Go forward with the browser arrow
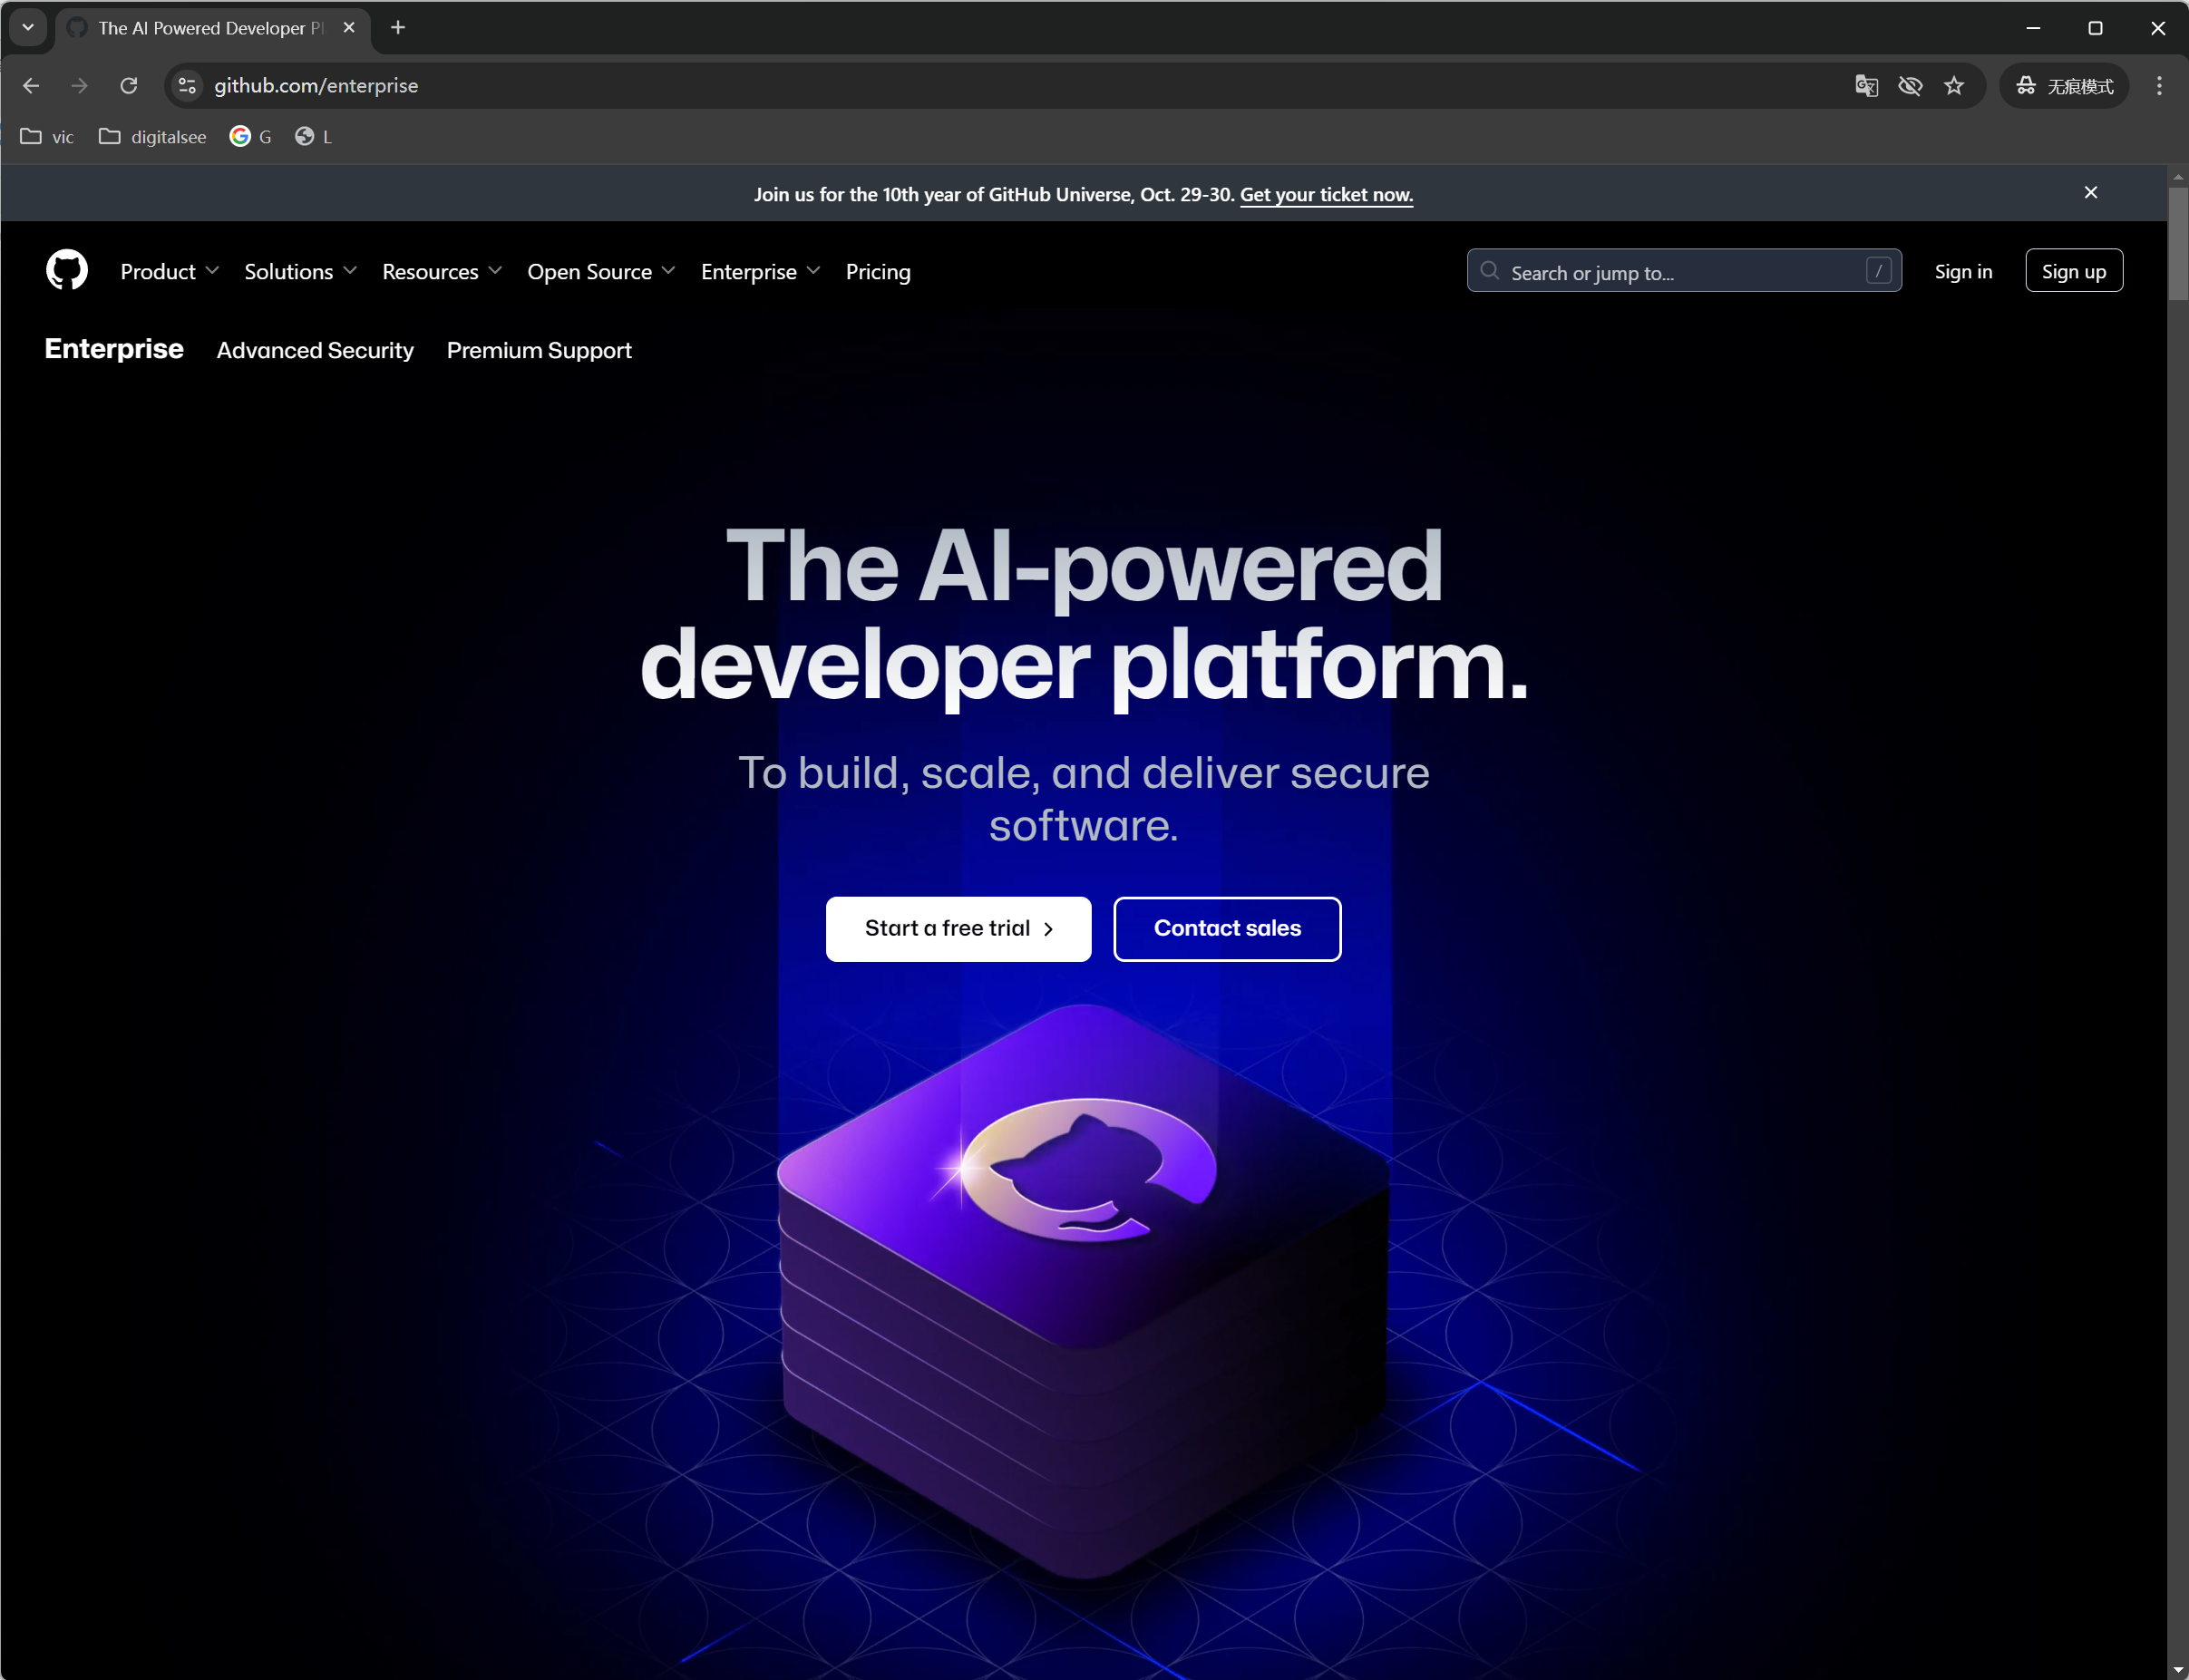The image size is (2189, 1680). [x=79, y=86]
